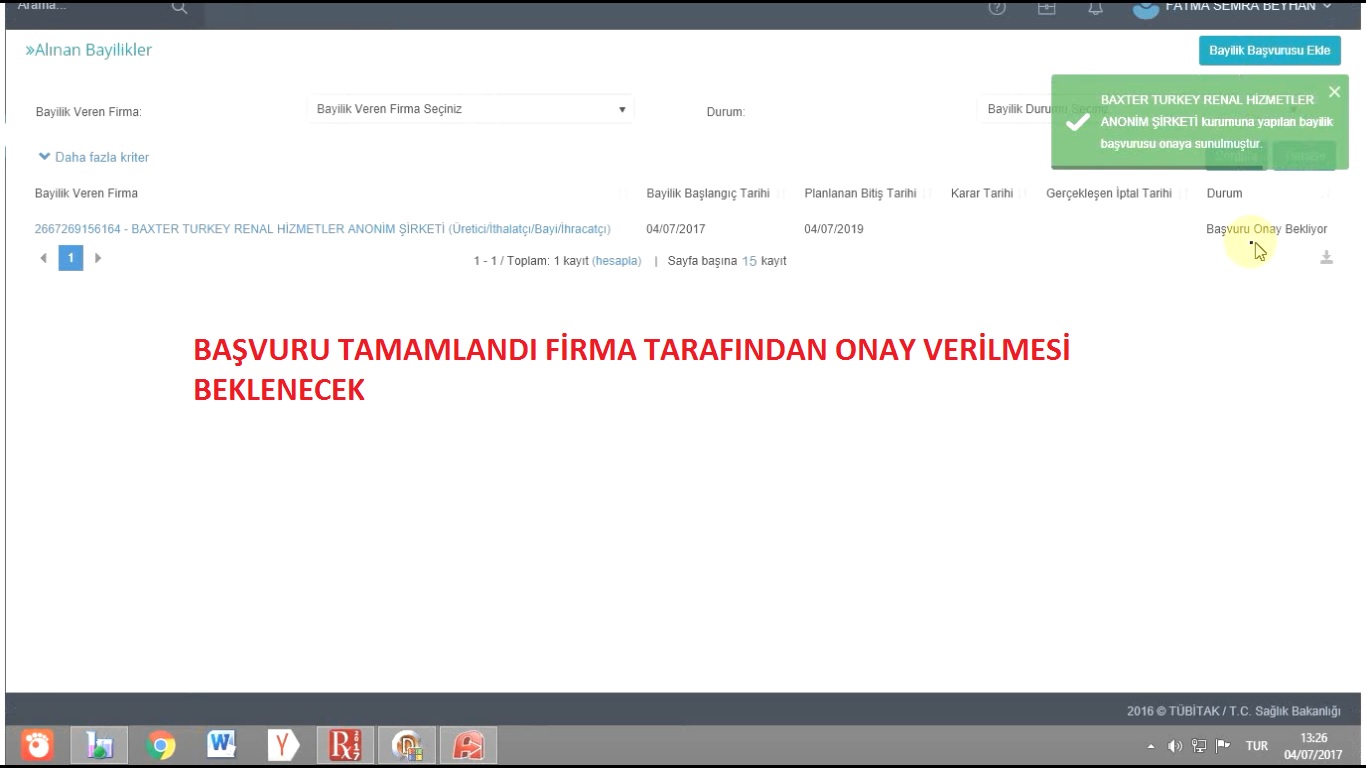The width and height of the screenshot is (1366, 768).
Task: Go to next page with right arrow
Action: (x=98, y=258)
